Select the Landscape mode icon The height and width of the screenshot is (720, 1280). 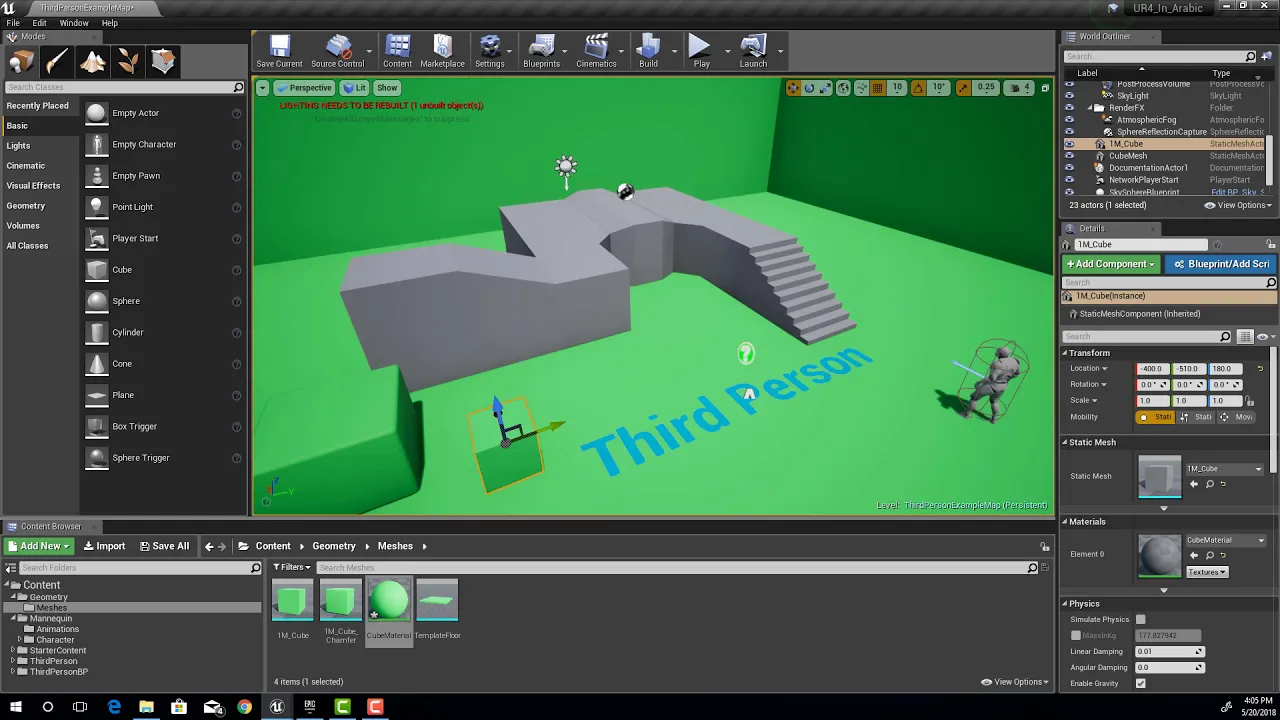pos(93,62)
